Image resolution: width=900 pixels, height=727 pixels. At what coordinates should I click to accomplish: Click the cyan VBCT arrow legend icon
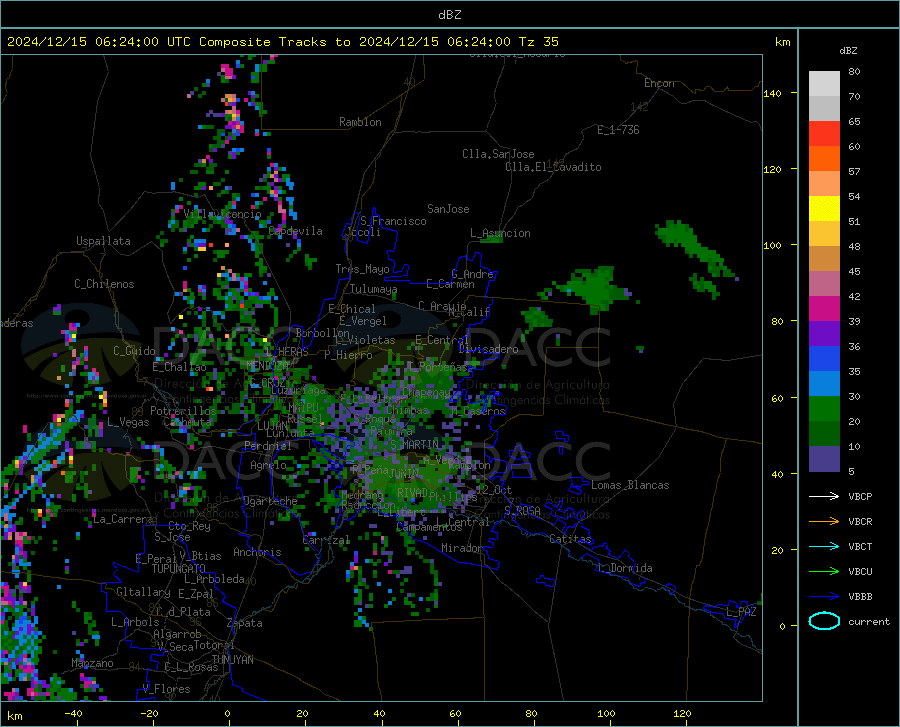tap(824, 546)
